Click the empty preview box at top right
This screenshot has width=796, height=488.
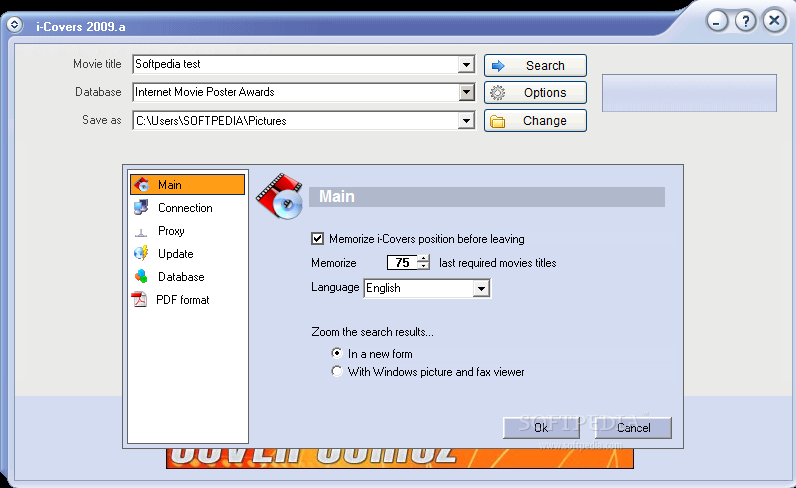pyautogui.click(x=689, y=93)
